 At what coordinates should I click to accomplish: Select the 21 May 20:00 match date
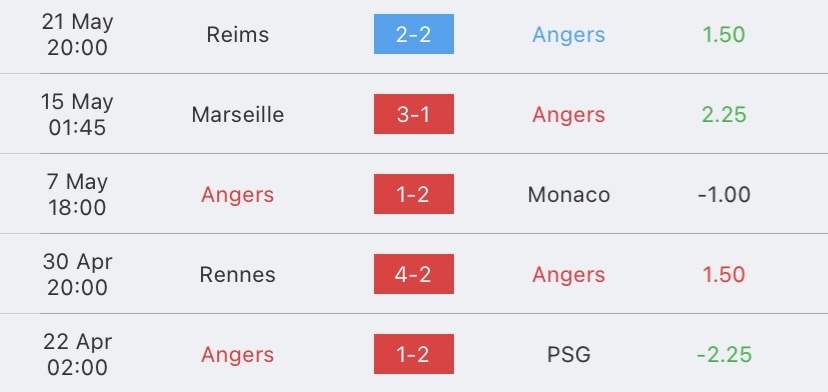pyautogui.click(x=78, y=35)
